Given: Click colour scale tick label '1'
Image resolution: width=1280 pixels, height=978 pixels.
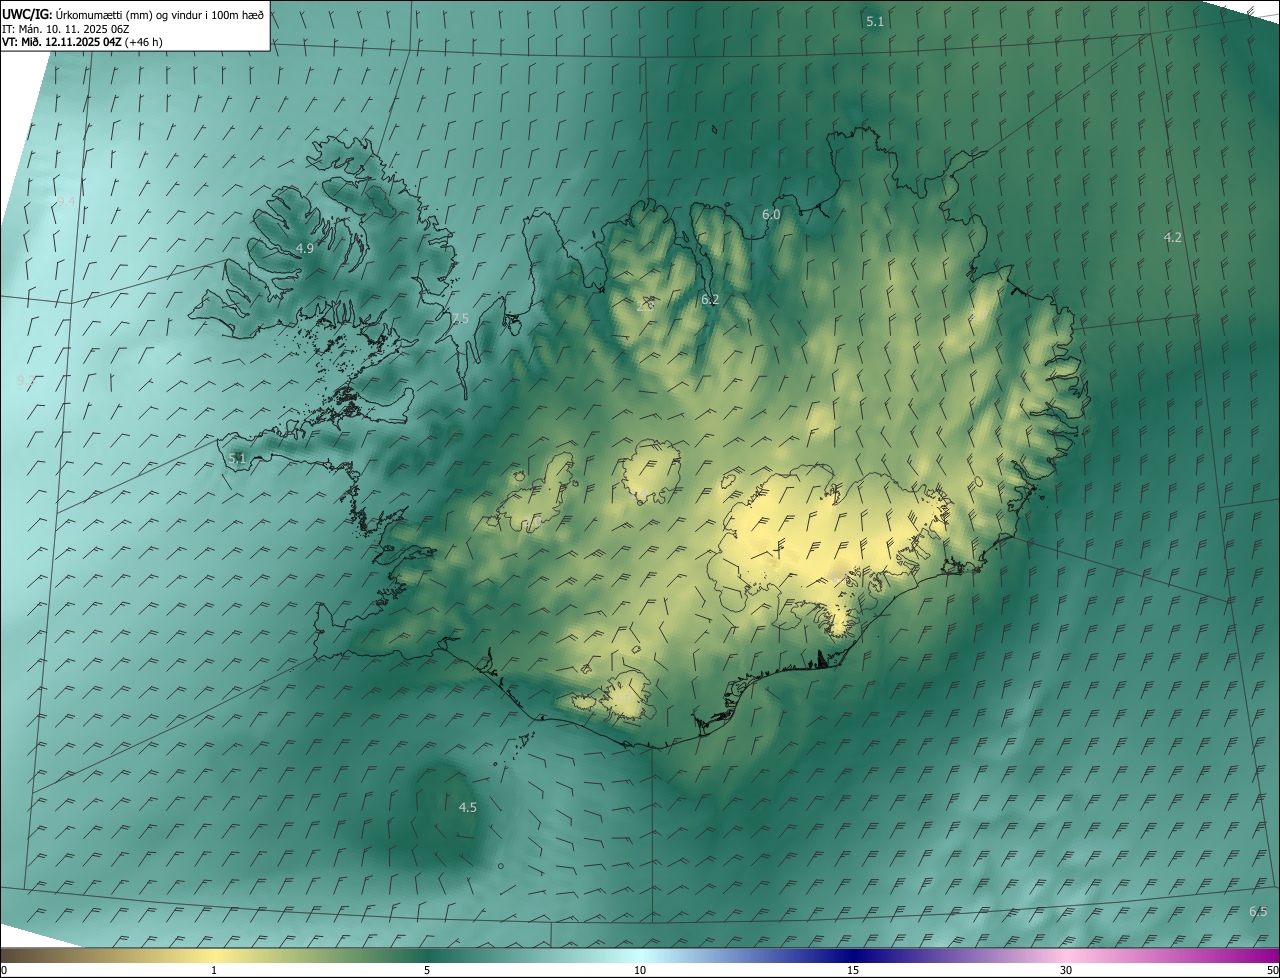Looking at the screenshot, I should tap(214, 970).
